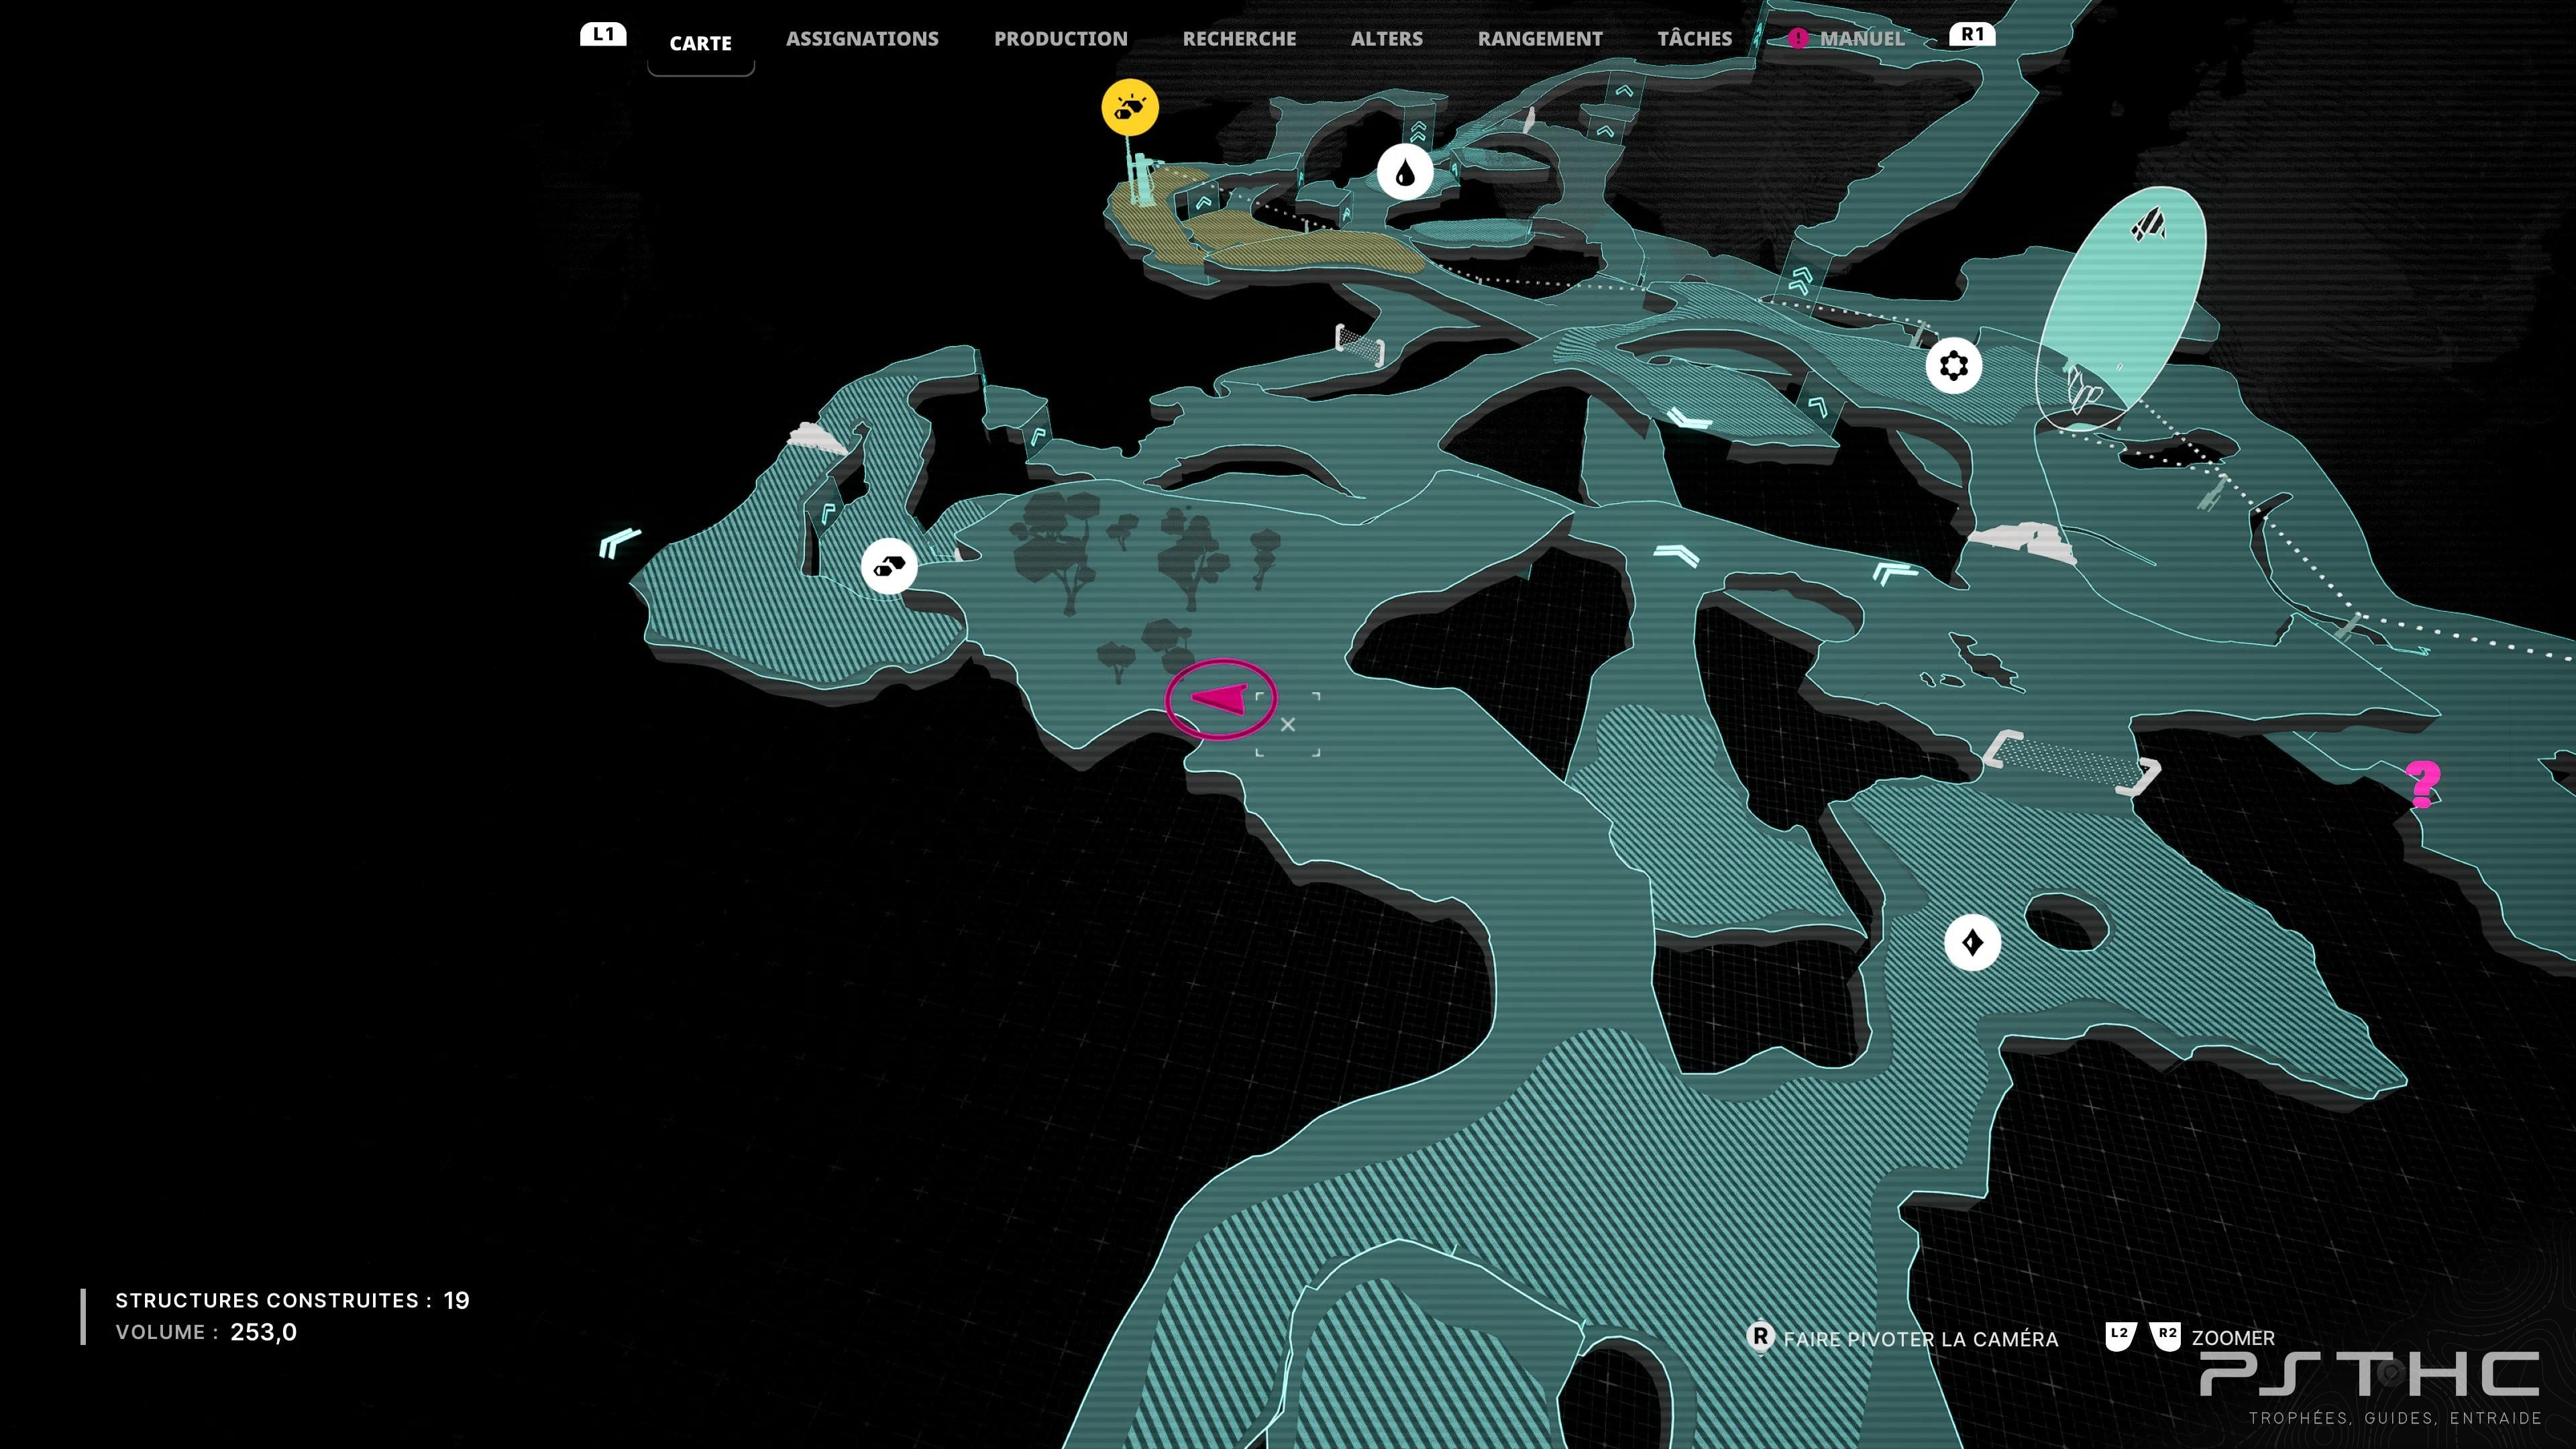Screen dimensions: 2576x1449
Task: Select the base icon in the oval
Action: (2148, 226)
